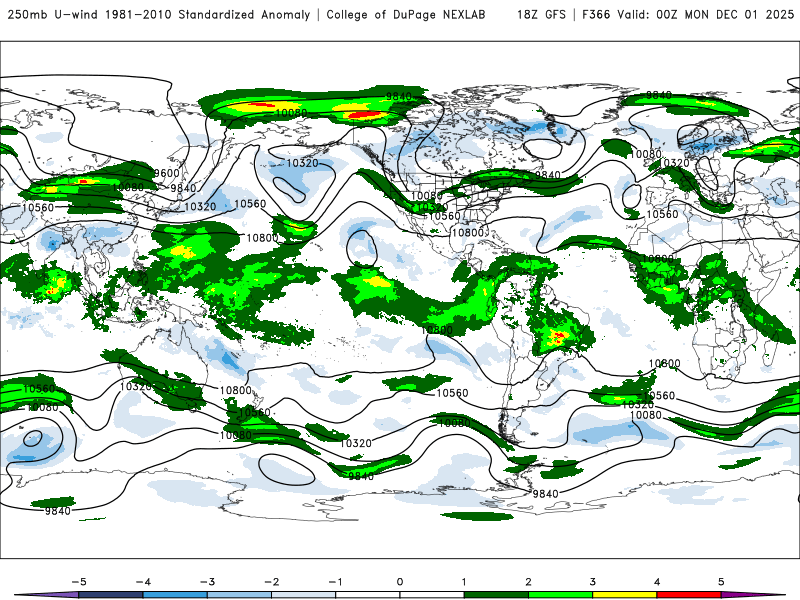Click the '250mb U-wind 1981-2010 Standardized Anomaly' title
The image size is (800, 600).
point(159,14)
